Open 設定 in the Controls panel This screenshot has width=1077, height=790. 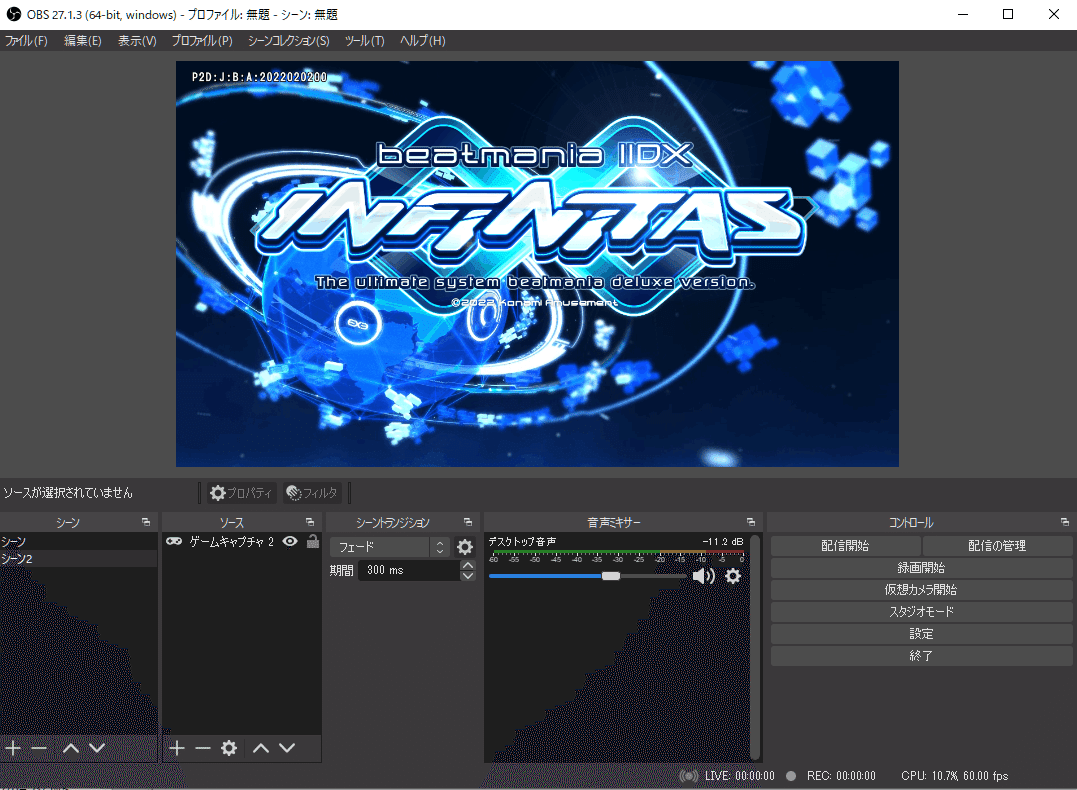click(922, 633)
